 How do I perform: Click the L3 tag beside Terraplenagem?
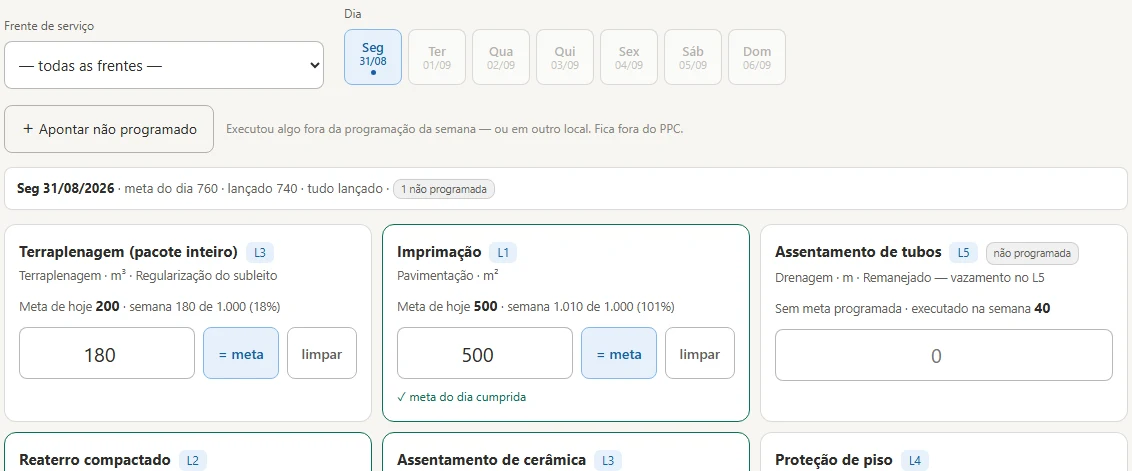coord(260,252)
